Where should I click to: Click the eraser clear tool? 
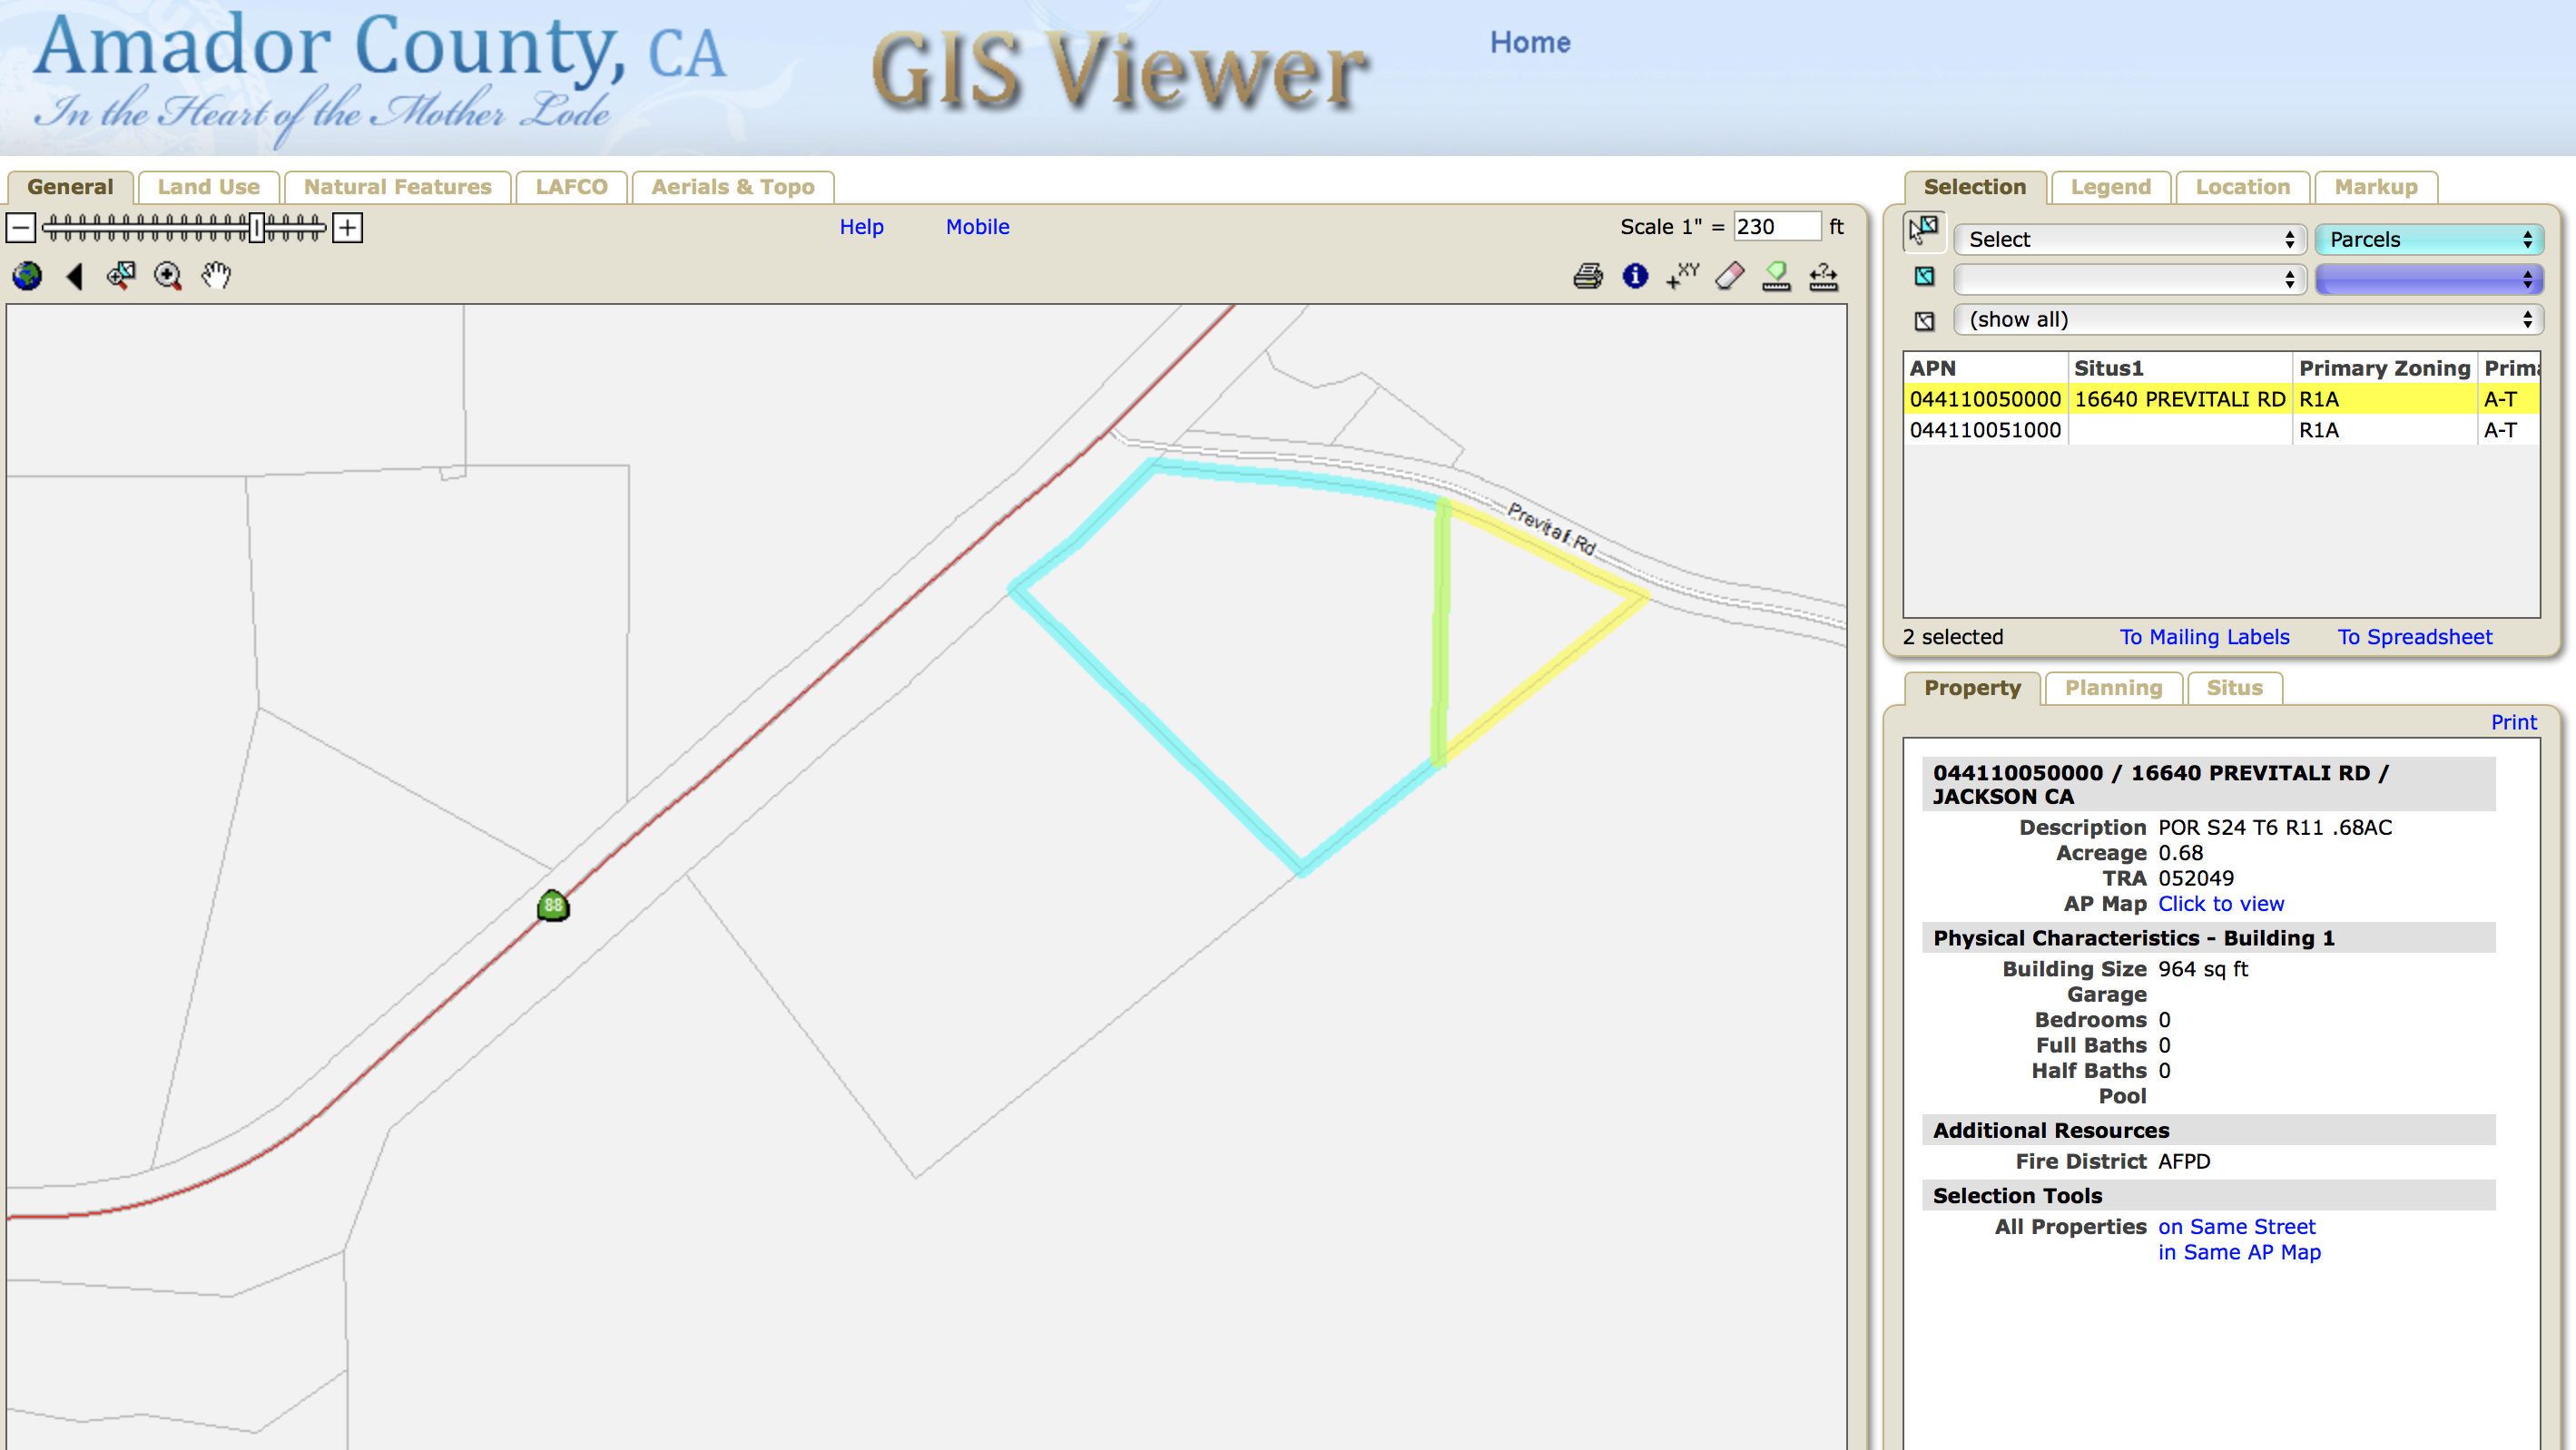pyautogui.click(x=1729, y=276)
